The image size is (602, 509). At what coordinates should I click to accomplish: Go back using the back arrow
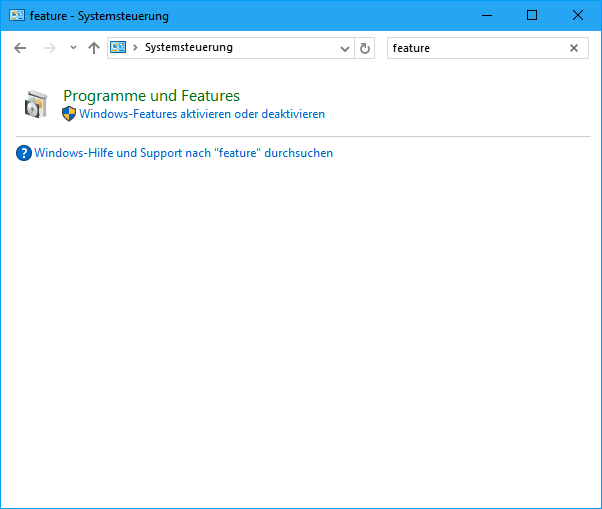click(x=20, y=48)
